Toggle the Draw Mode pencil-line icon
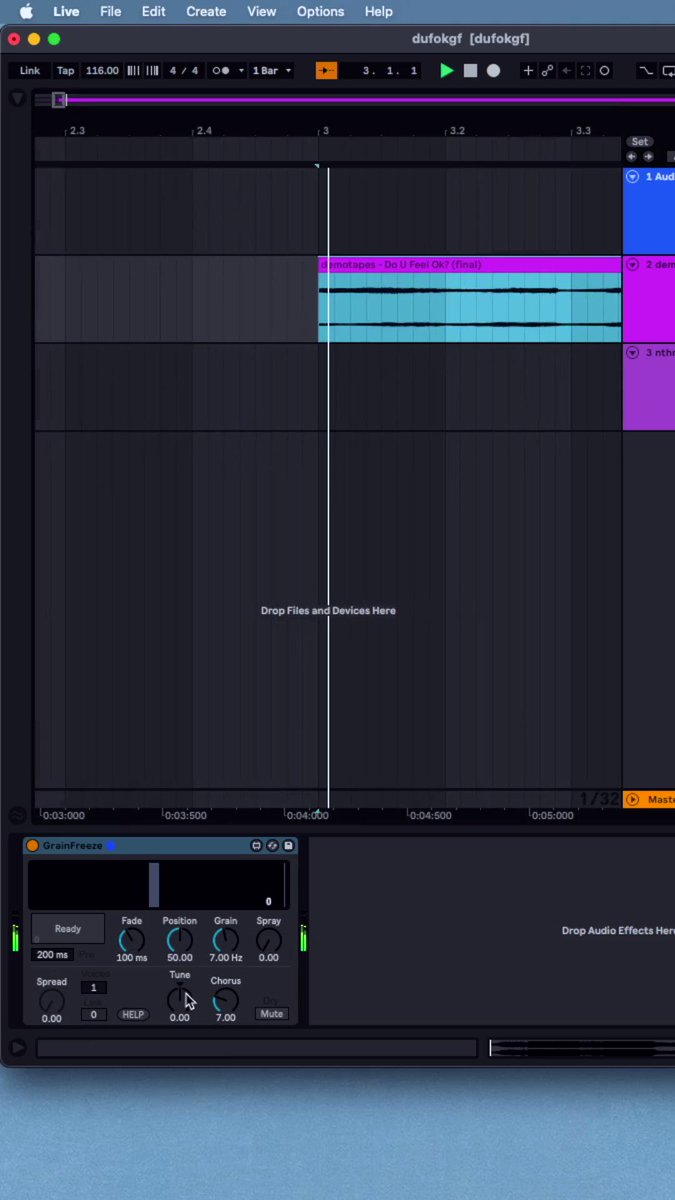The width and height of the screenshot is (675, 1200). click(646, 71)
